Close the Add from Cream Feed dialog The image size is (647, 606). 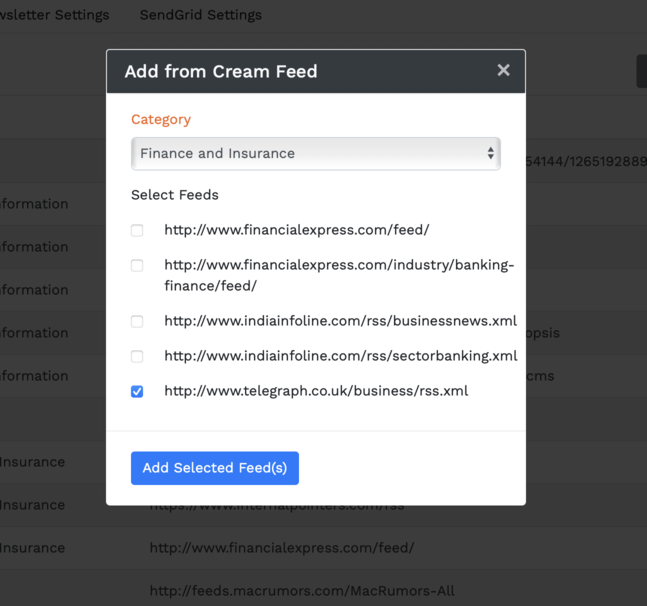coord(503,70)
